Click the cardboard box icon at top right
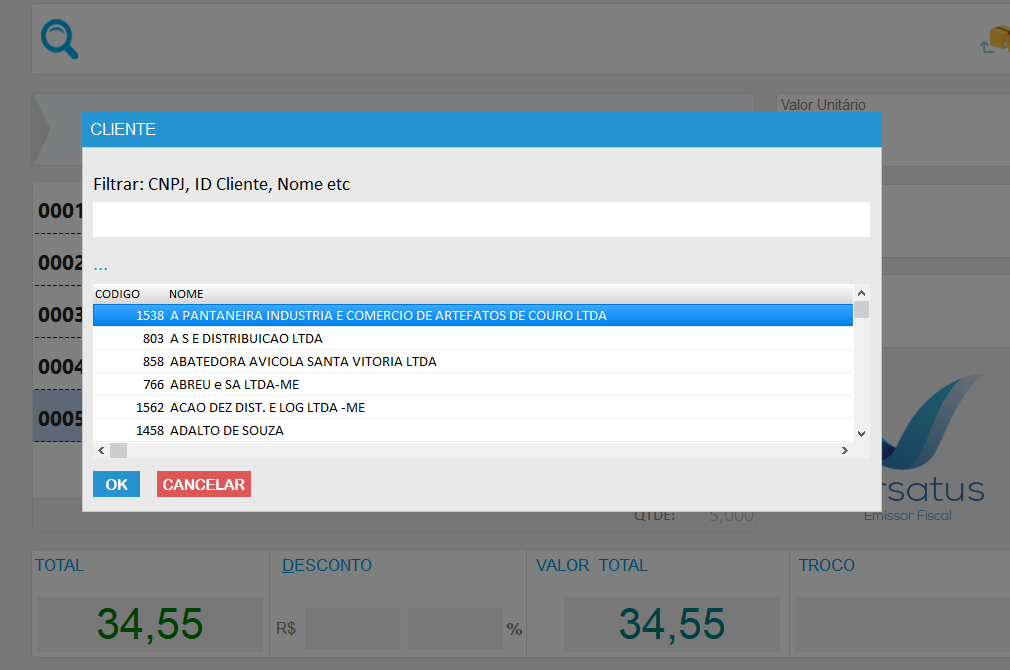 pos(998,40)
